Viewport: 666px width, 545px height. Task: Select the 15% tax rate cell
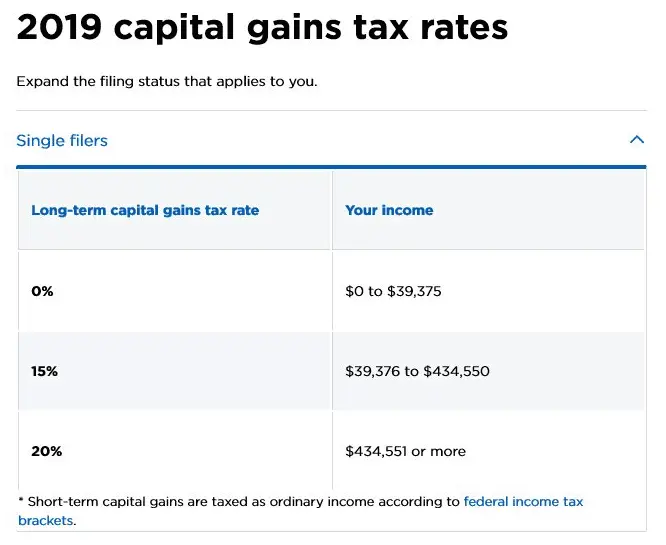[x=45, y=371]
